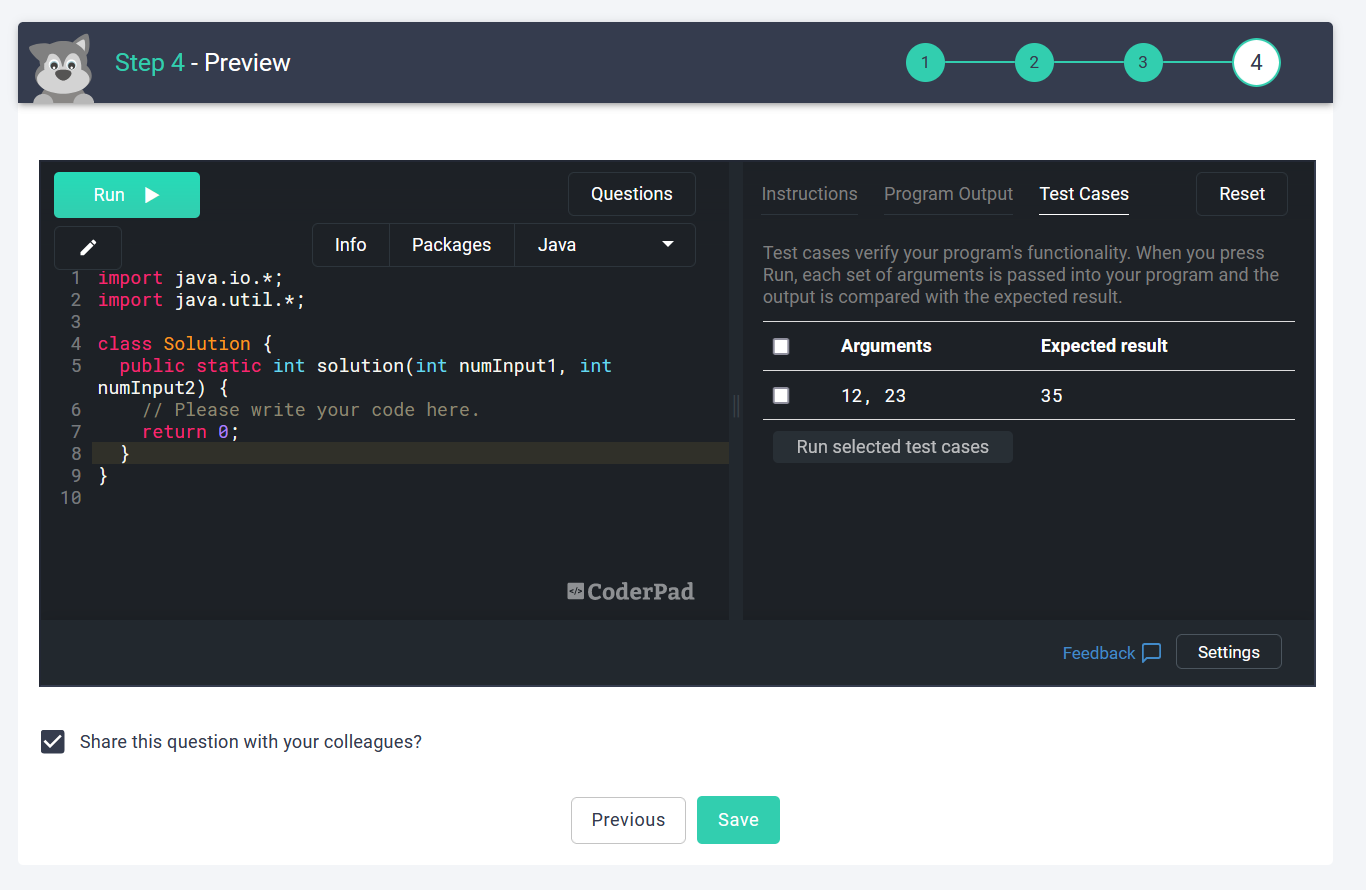
Task: Click the '12, 23' arguments cell
Action: click(x=873, y=396)
